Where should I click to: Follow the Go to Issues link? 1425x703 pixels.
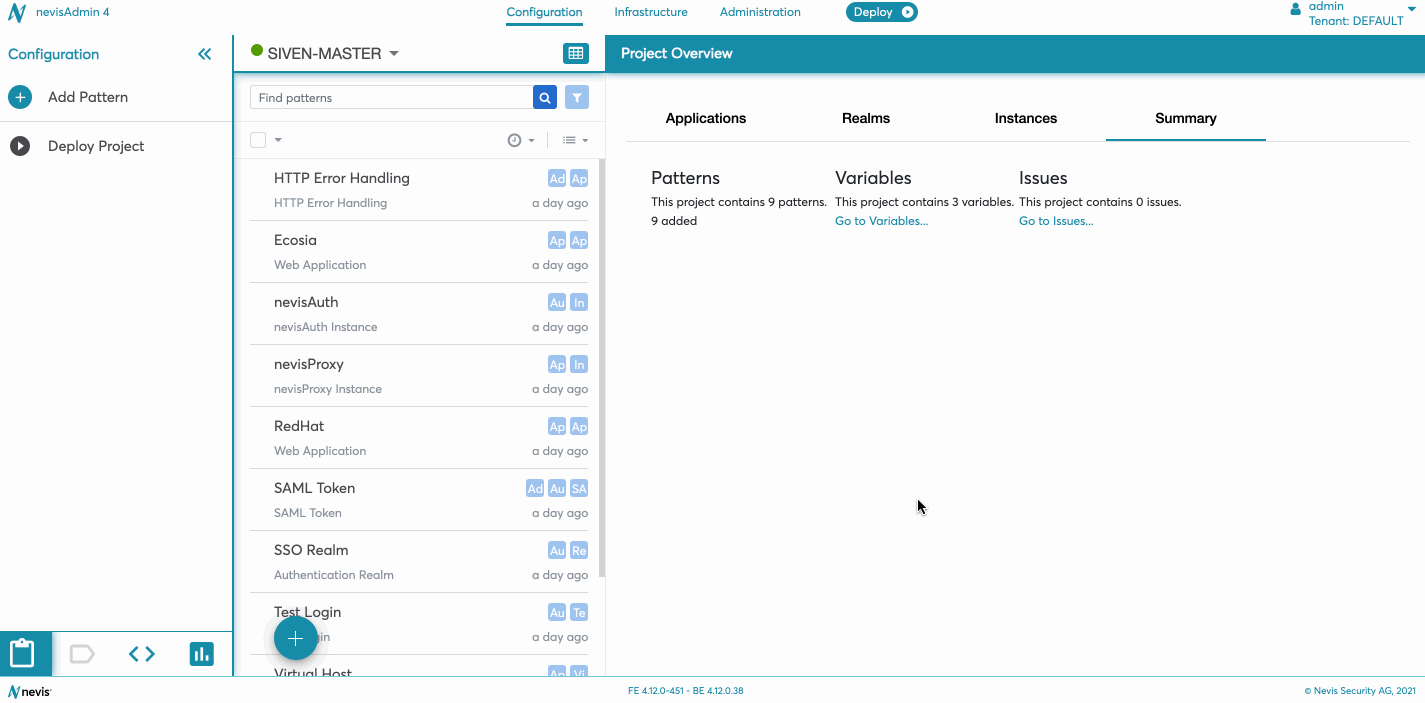1056,221
